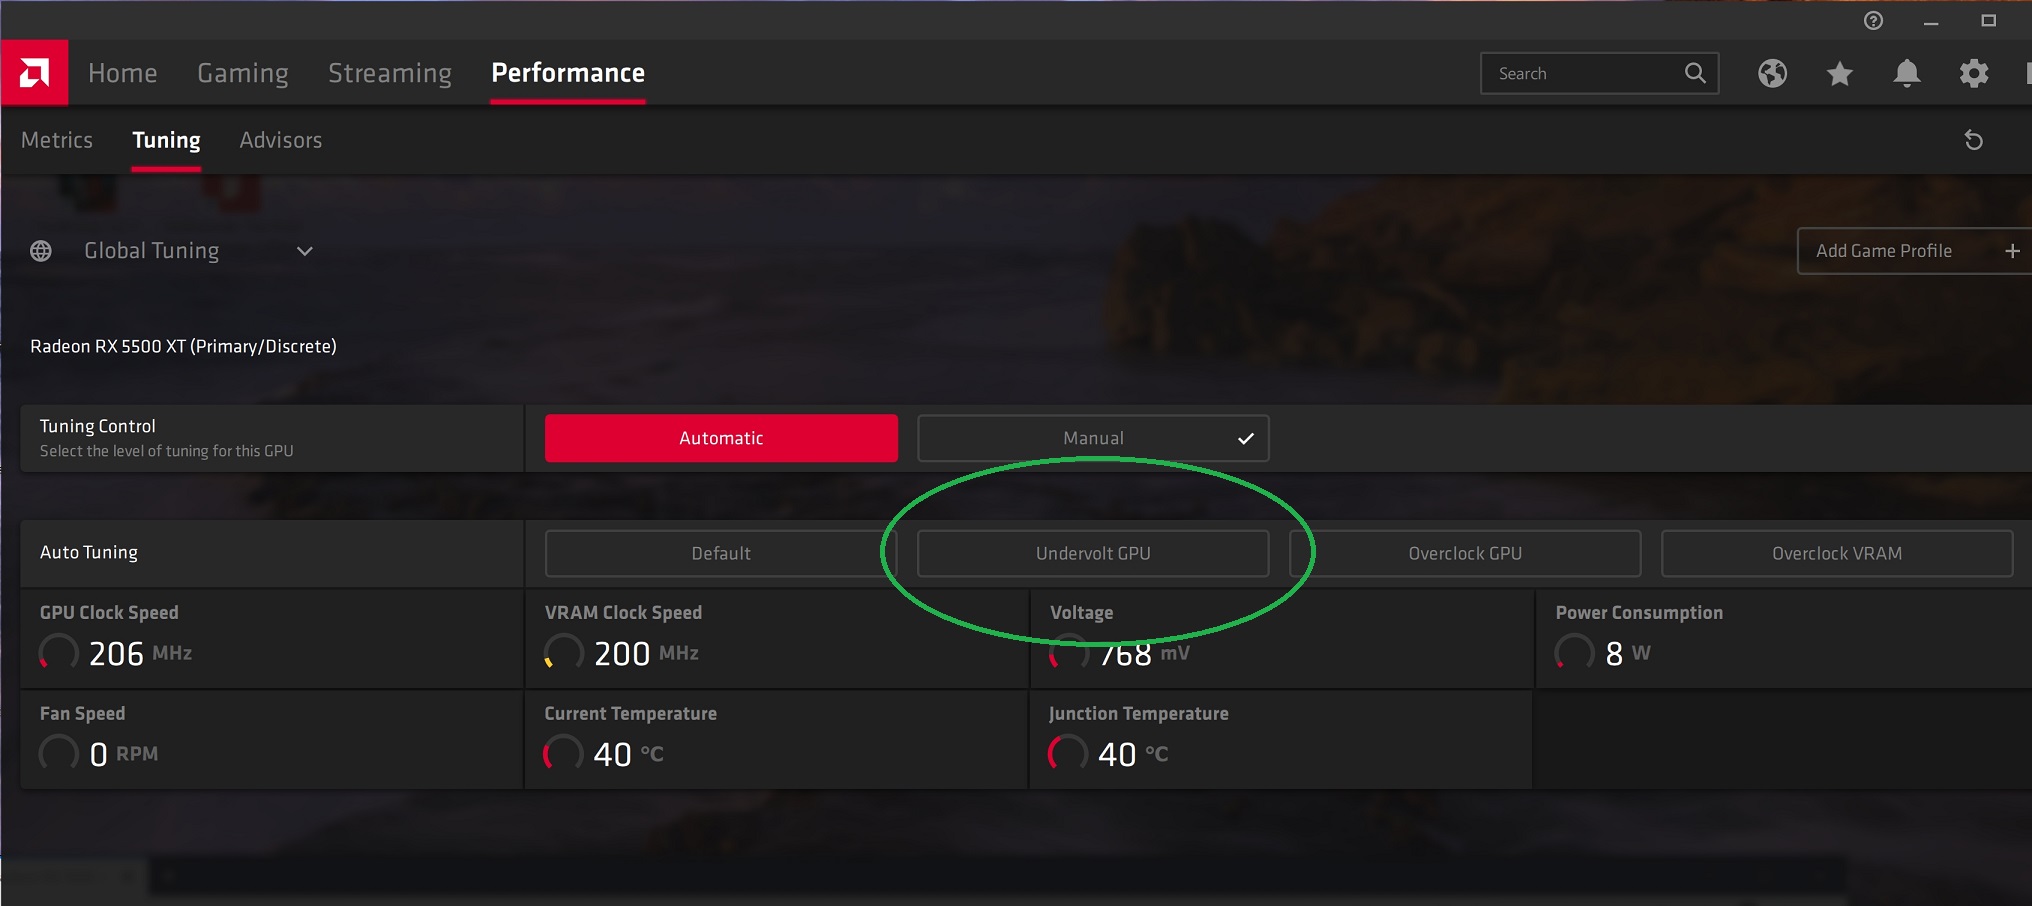Switch to the Gaming tab

(243, 73)
